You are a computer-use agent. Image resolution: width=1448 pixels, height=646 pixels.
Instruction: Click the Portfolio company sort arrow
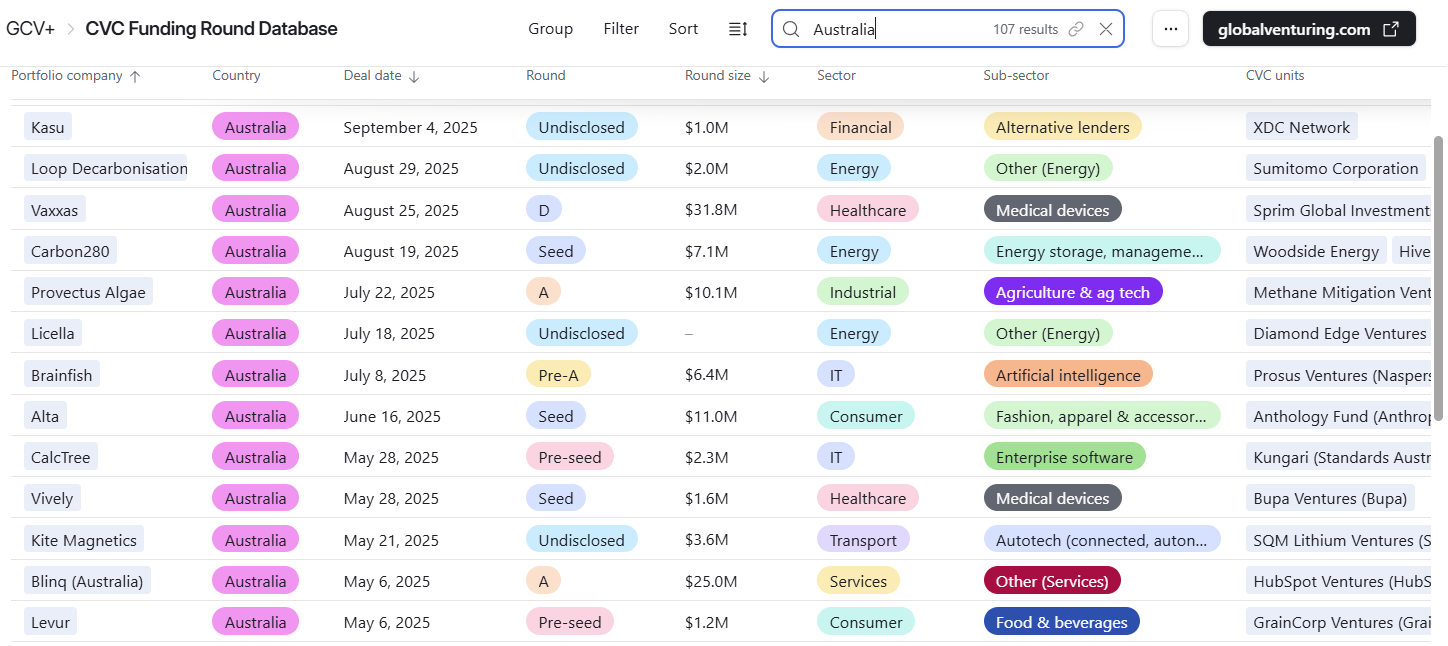(x=136, y=76)
